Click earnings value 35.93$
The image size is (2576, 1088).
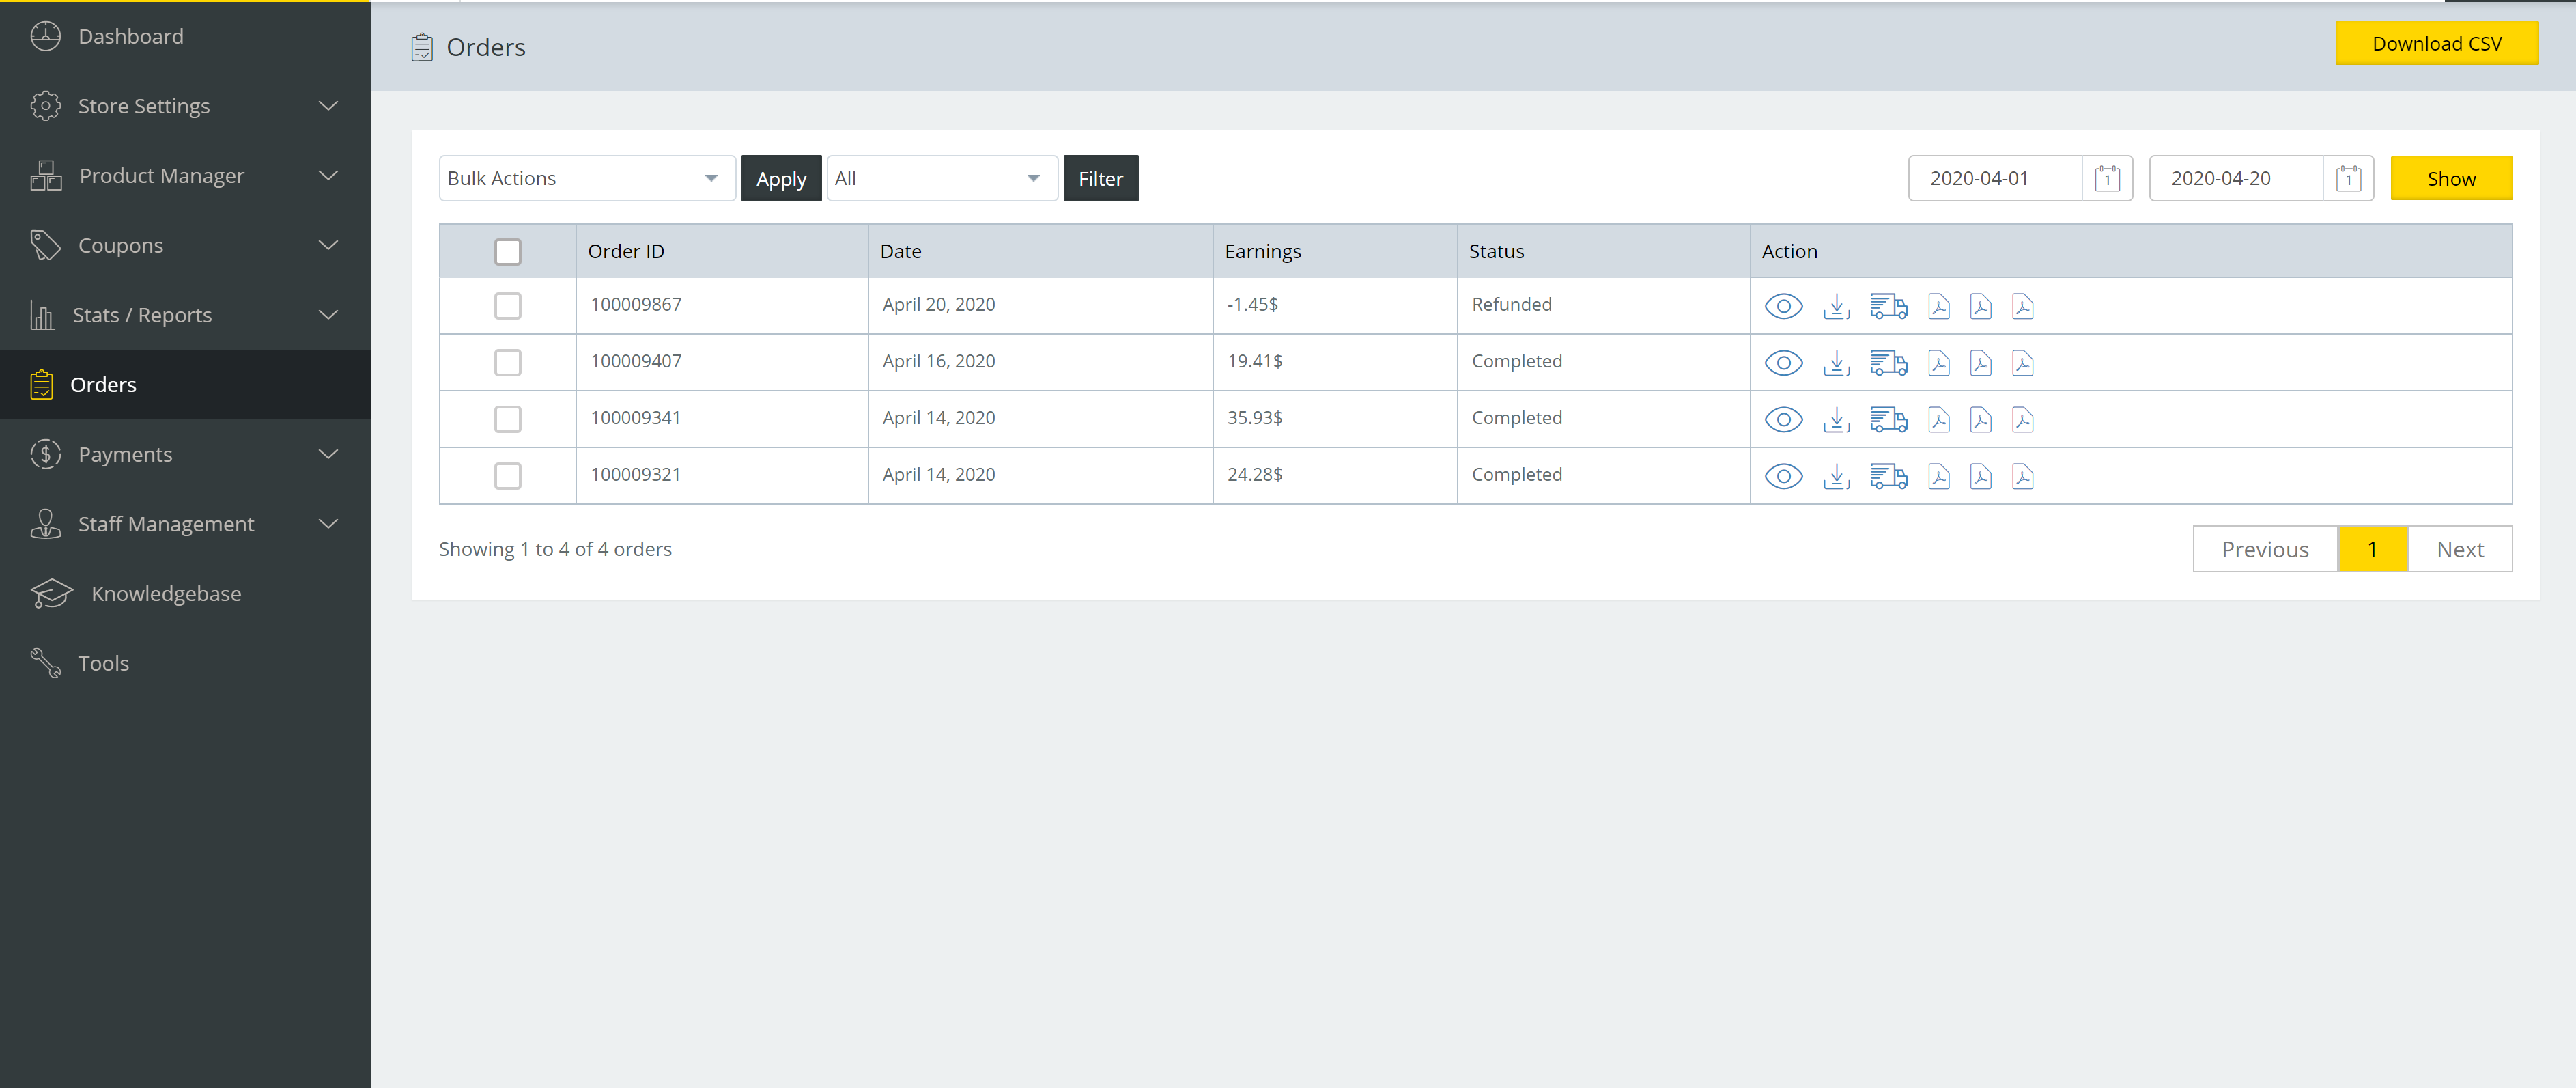click(1254, 418)
